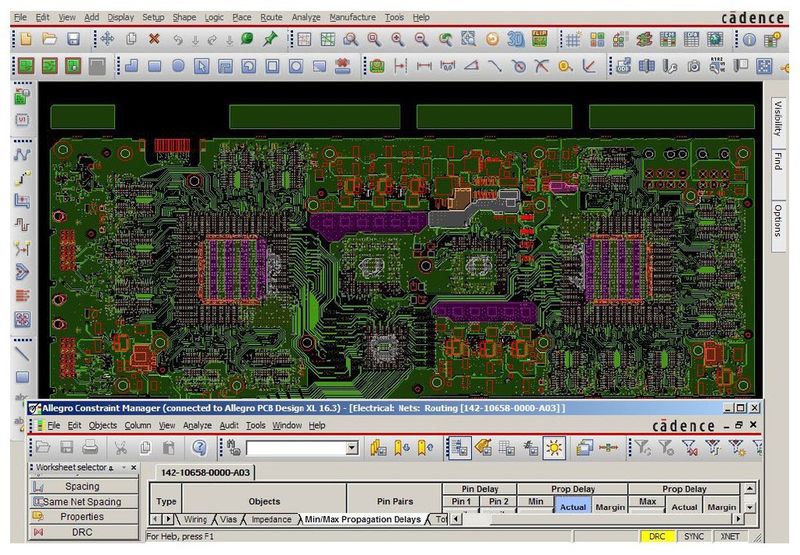Screen dimensions: 800x555
Task: Click the Help question mark icon in Constraint Manager
Action: click(199, 448)
